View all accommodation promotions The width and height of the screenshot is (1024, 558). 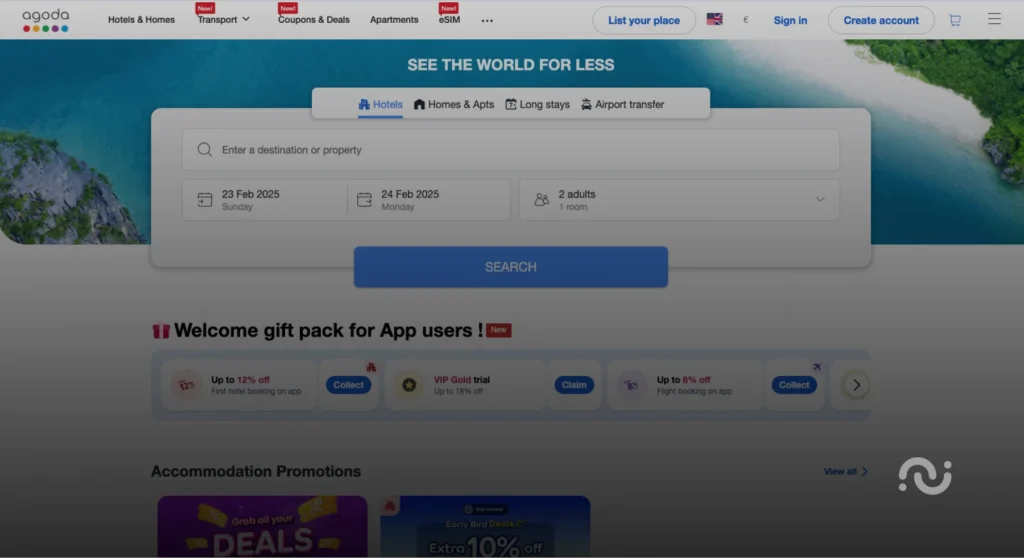pyautogui.click(x=846, y=471)
